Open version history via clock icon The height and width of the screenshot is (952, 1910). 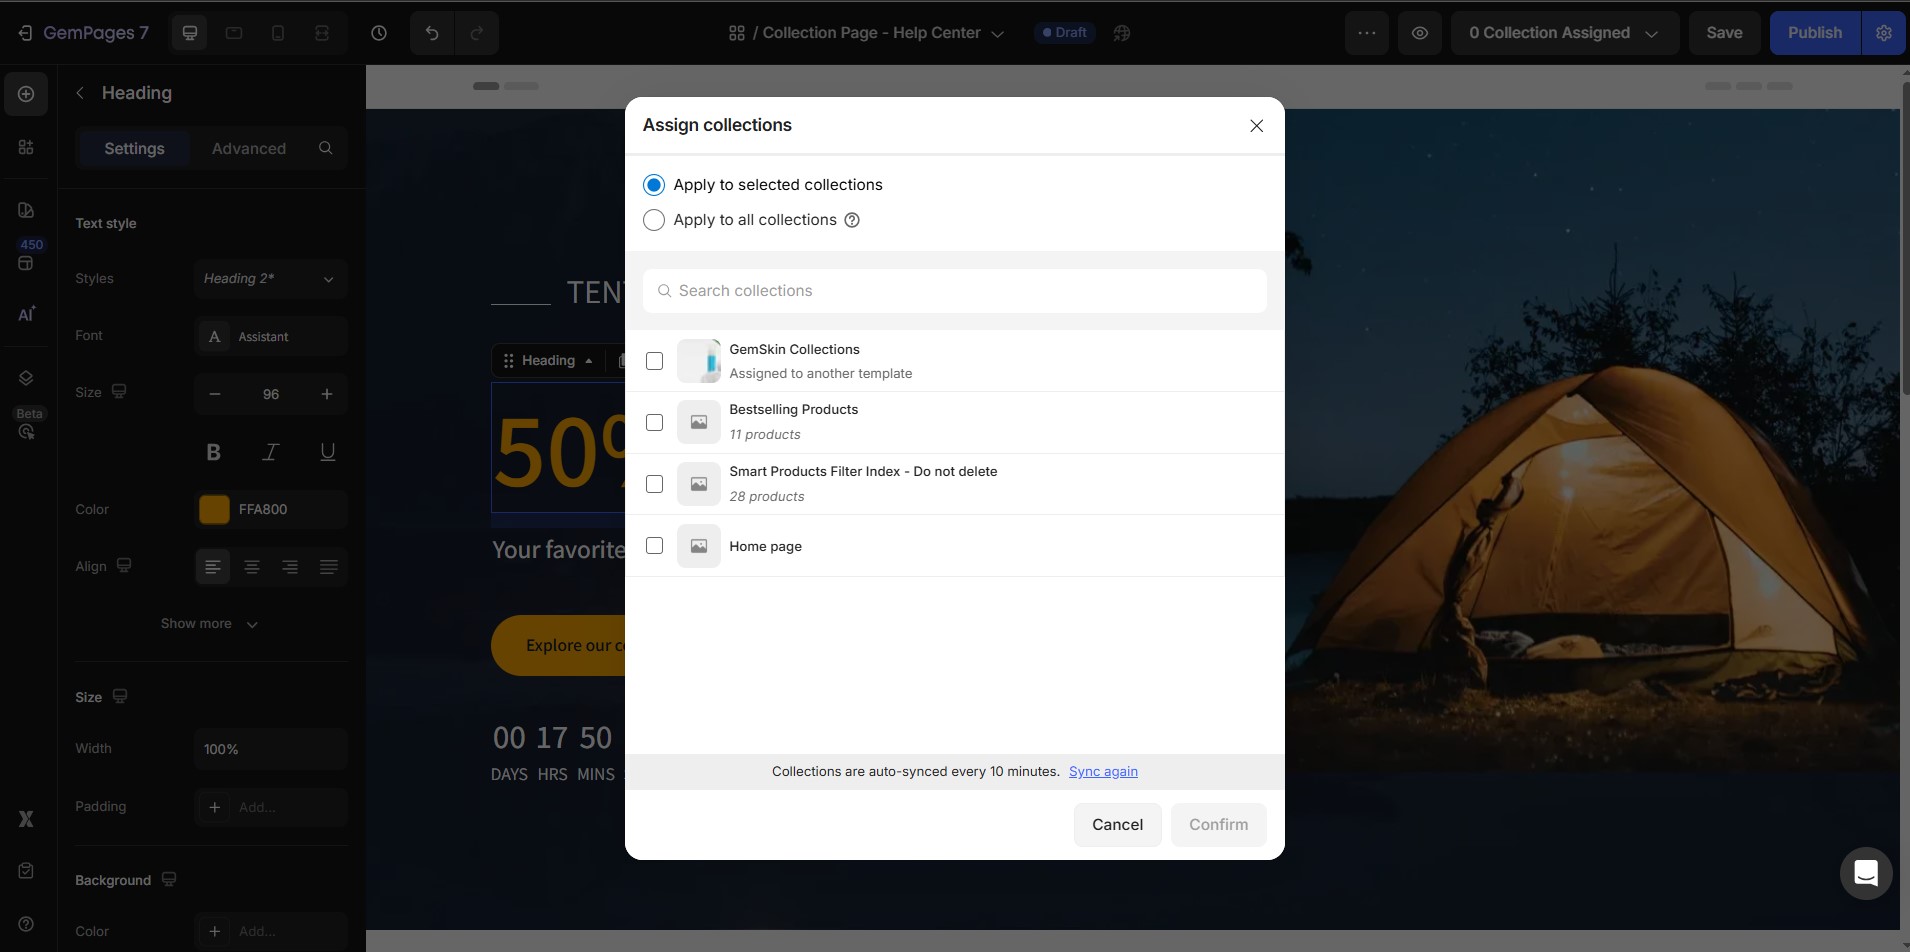tap(379, 33)
